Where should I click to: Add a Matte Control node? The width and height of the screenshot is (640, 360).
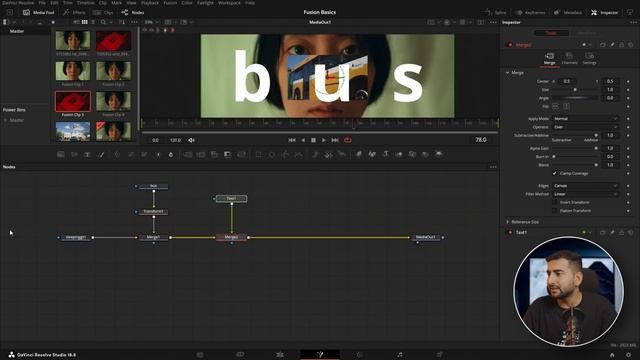(214, 154)
